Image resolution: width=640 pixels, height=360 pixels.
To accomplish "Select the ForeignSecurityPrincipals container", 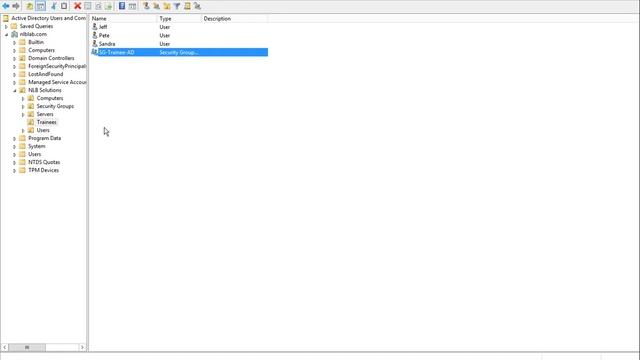I will tap(57, 66).
